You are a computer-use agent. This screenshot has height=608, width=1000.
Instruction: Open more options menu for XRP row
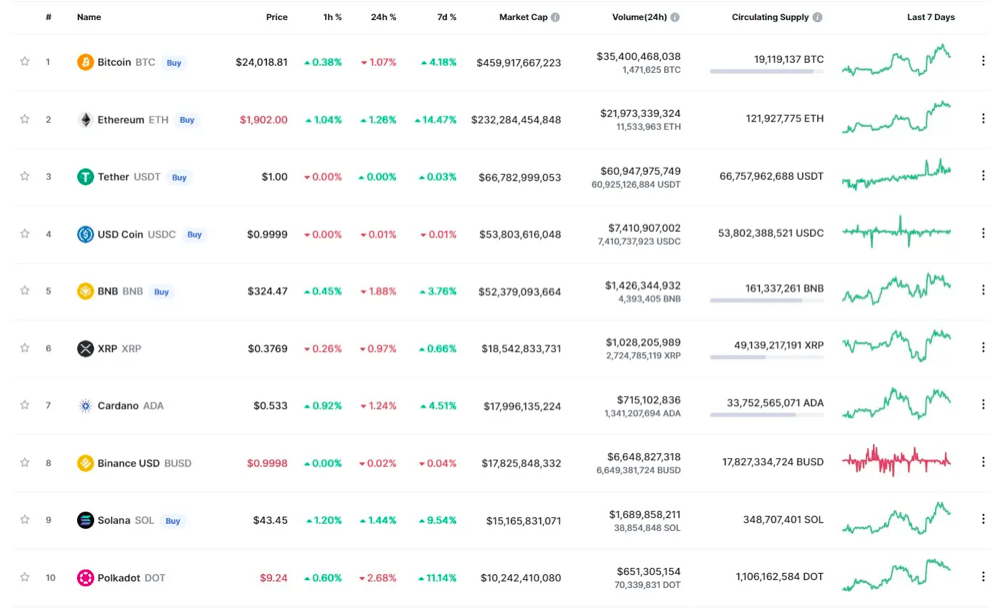983,347
